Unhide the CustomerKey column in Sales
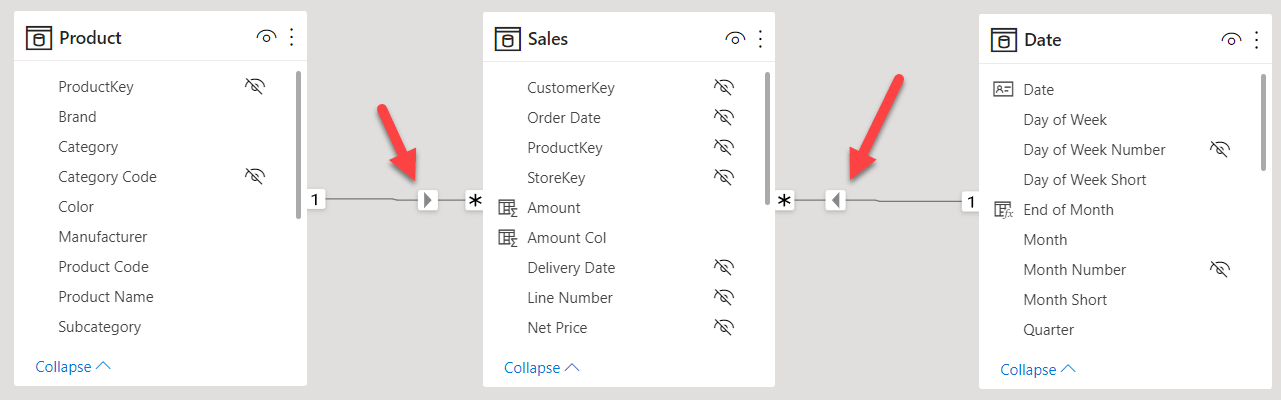This screenshot has height=400, width=1281. coord(724,87)
